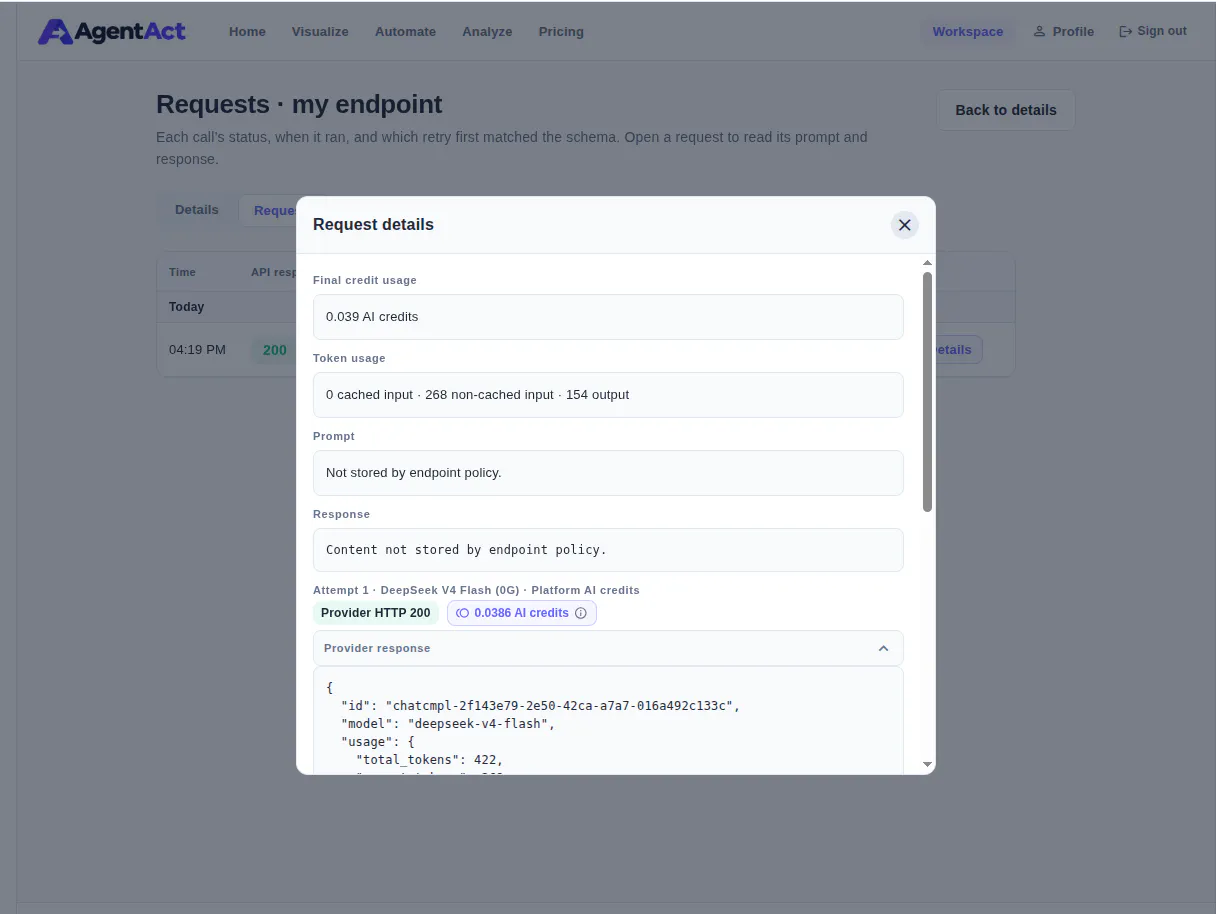
Task: Click the Details button in the request row
Action: pyautogui.click(x=958, y=350)
